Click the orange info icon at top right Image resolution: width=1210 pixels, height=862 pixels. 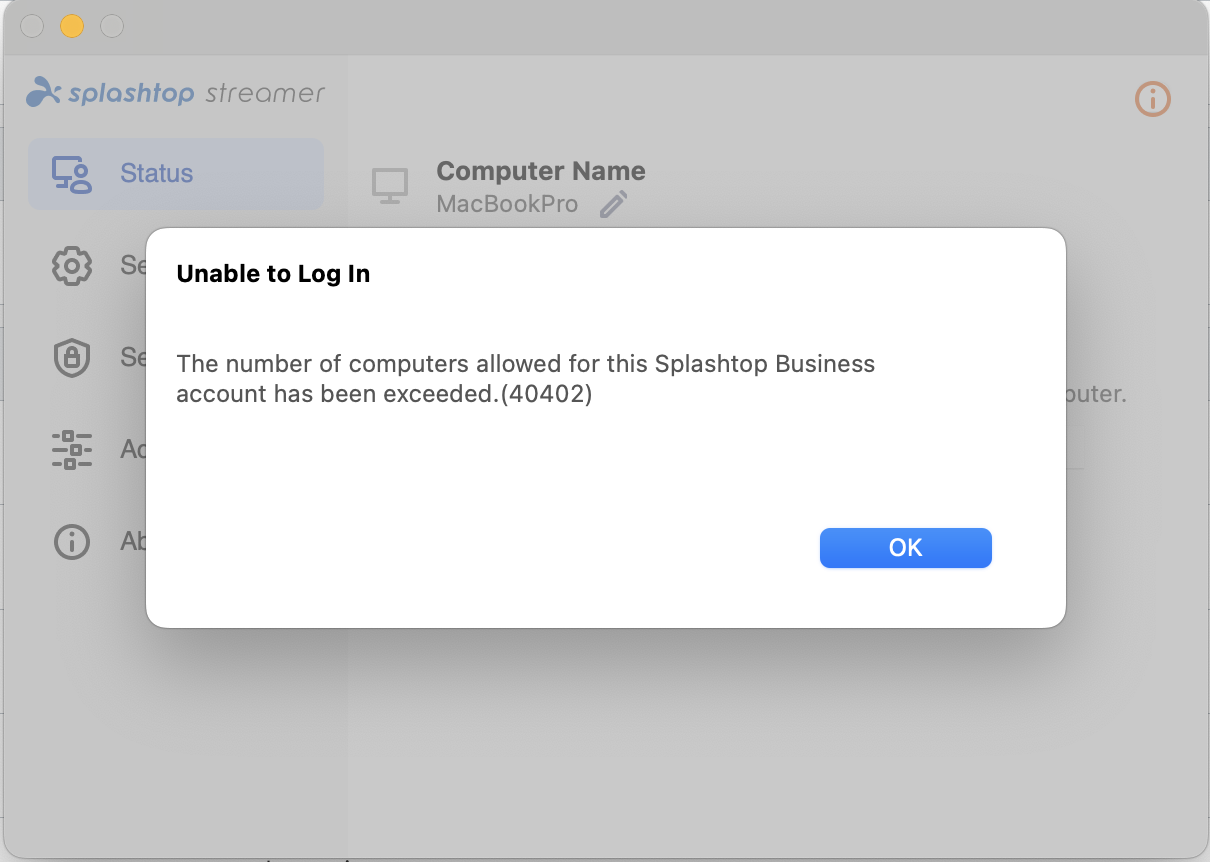[1153, 98]
